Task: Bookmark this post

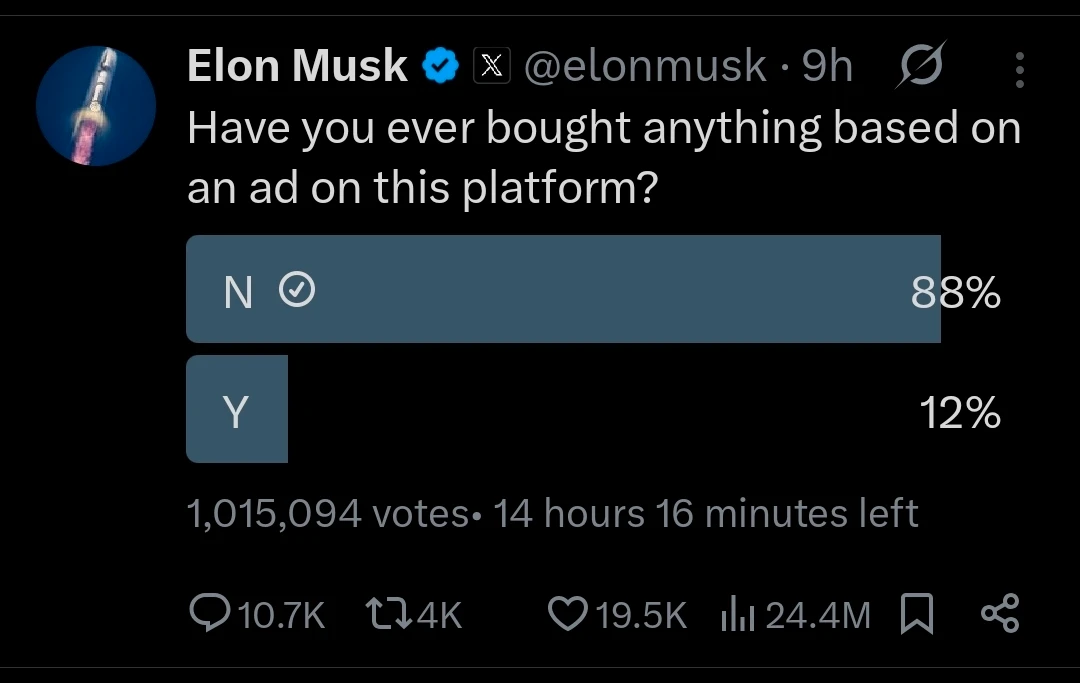Action: tap(916, 614)
